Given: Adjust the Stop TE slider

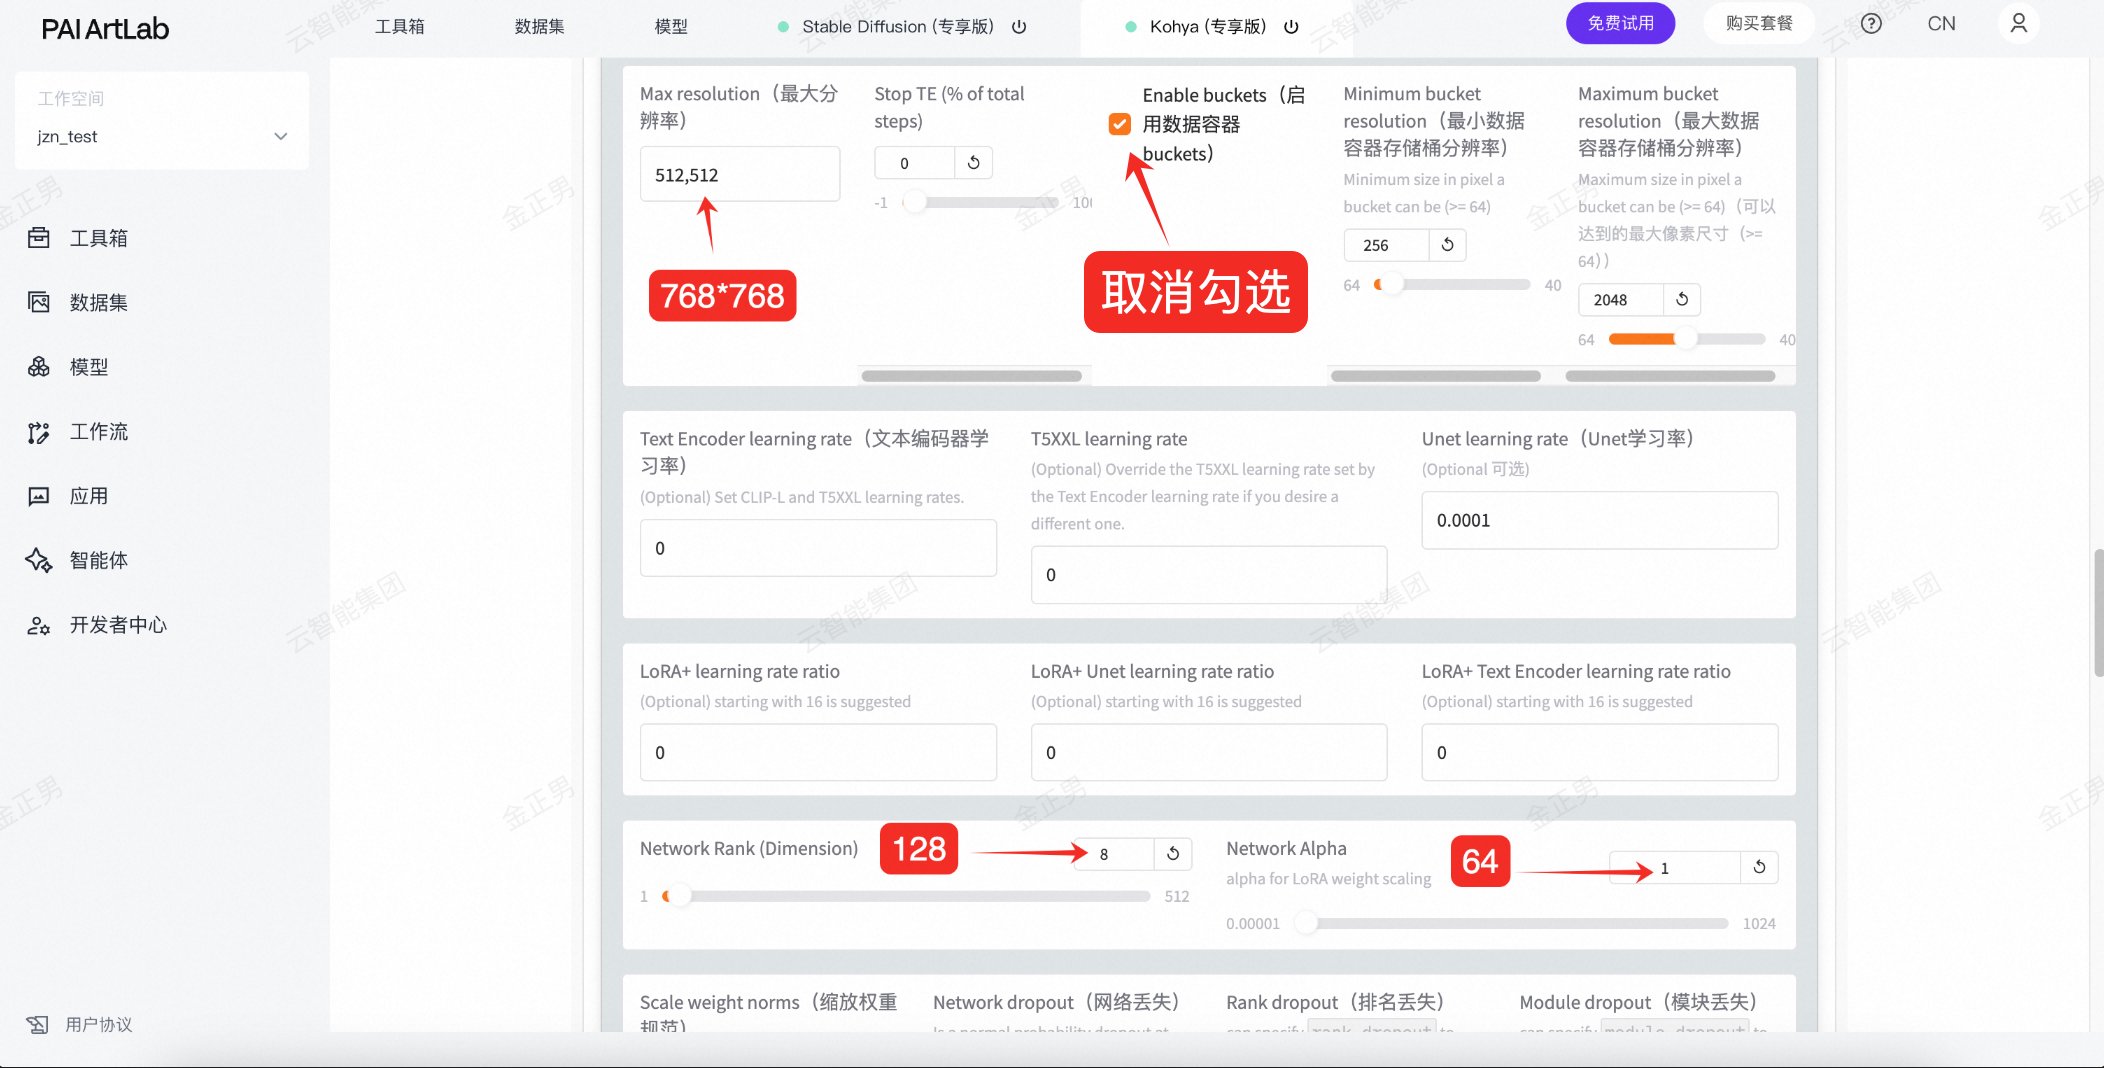Looking at the screenshot, I should pos(981,202).
